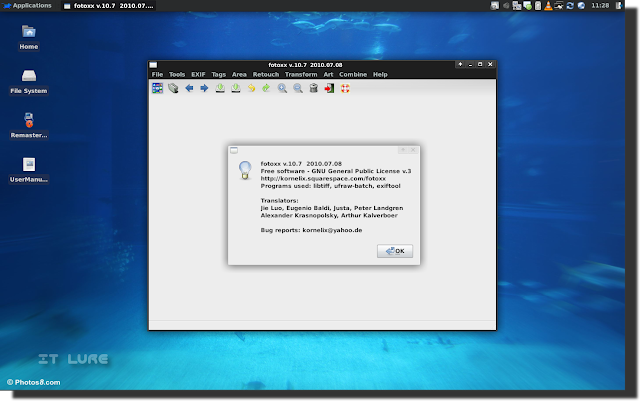The image size is (640, 401).
Task: Close the about dialog with its X
Action: 413,150
